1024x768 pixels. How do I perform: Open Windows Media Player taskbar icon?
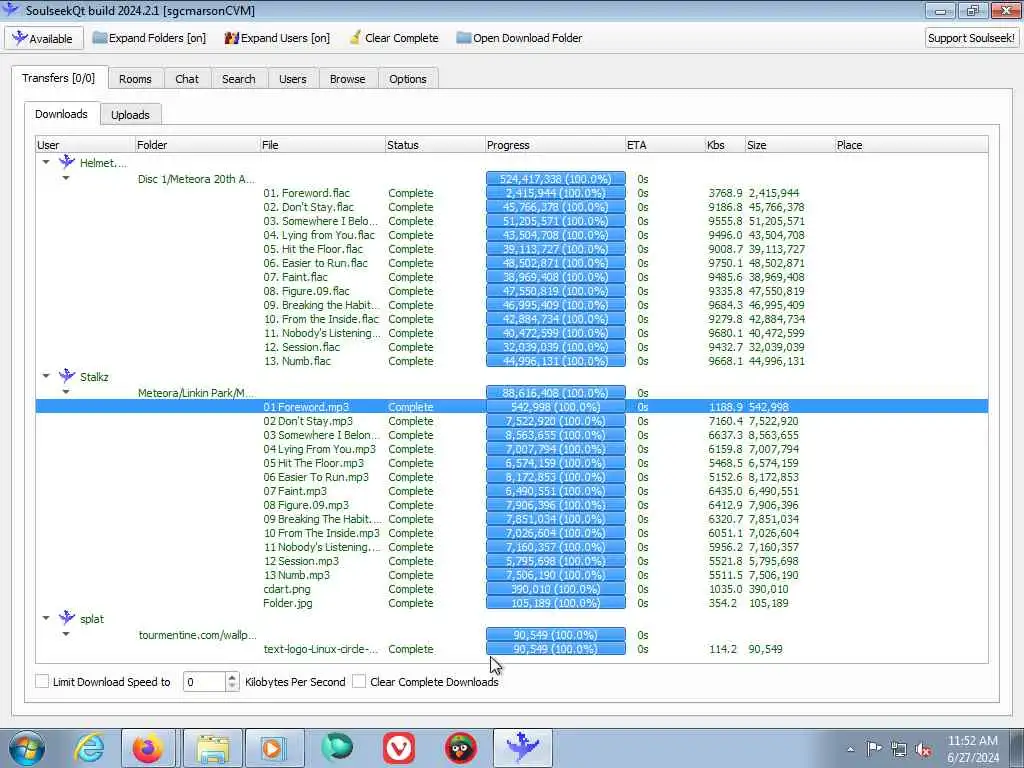pos(274,748)
